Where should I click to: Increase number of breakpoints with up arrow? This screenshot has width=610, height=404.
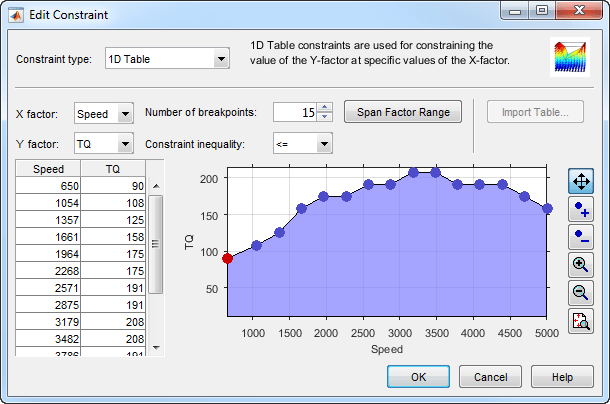324,107
